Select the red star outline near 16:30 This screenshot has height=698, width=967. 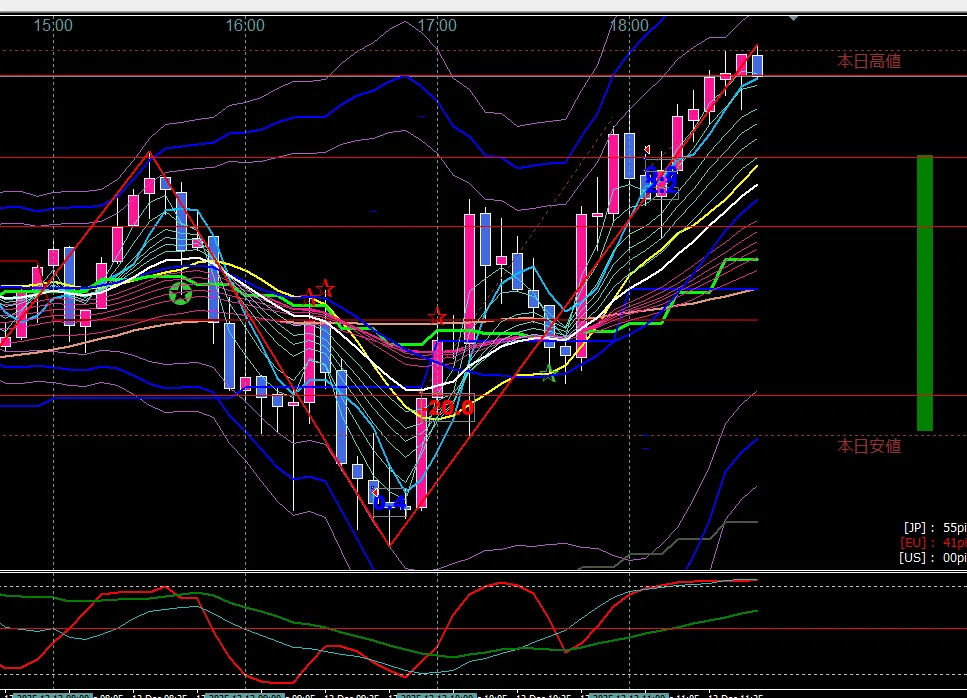point(325,290)
